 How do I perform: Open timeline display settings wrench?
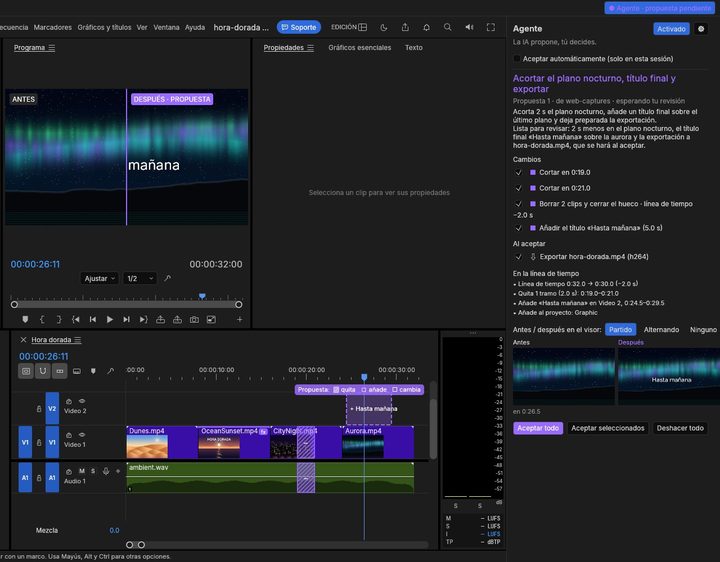click(x=110, y=371)
